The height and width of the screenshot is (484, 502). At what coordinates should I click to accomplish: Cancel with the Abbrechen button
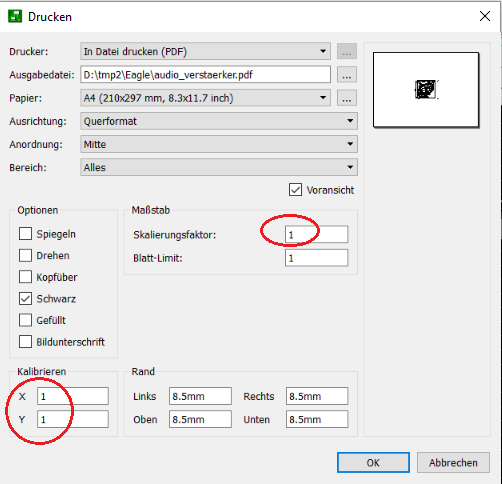(453, 463)
